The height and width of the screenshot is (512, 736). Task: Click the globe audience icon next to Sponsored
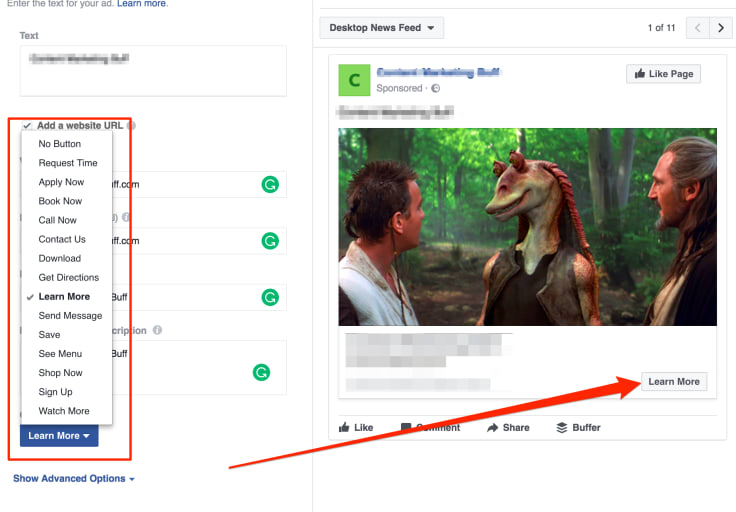(x=436, y=88)
